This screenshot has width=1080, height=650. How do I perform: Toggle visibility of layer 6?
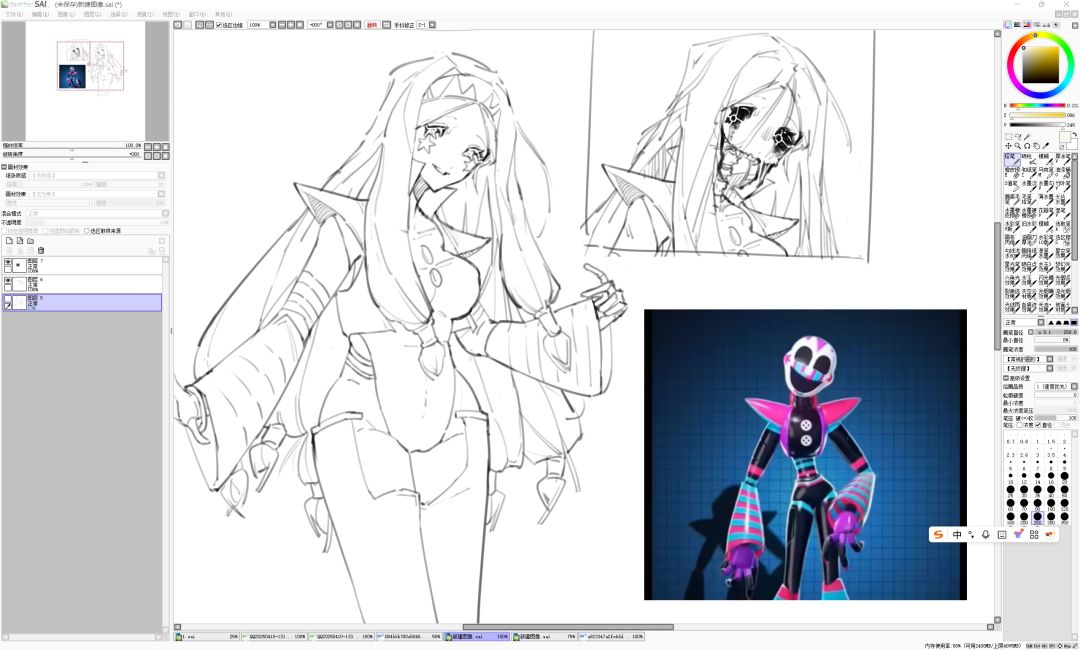coord(8,281)
